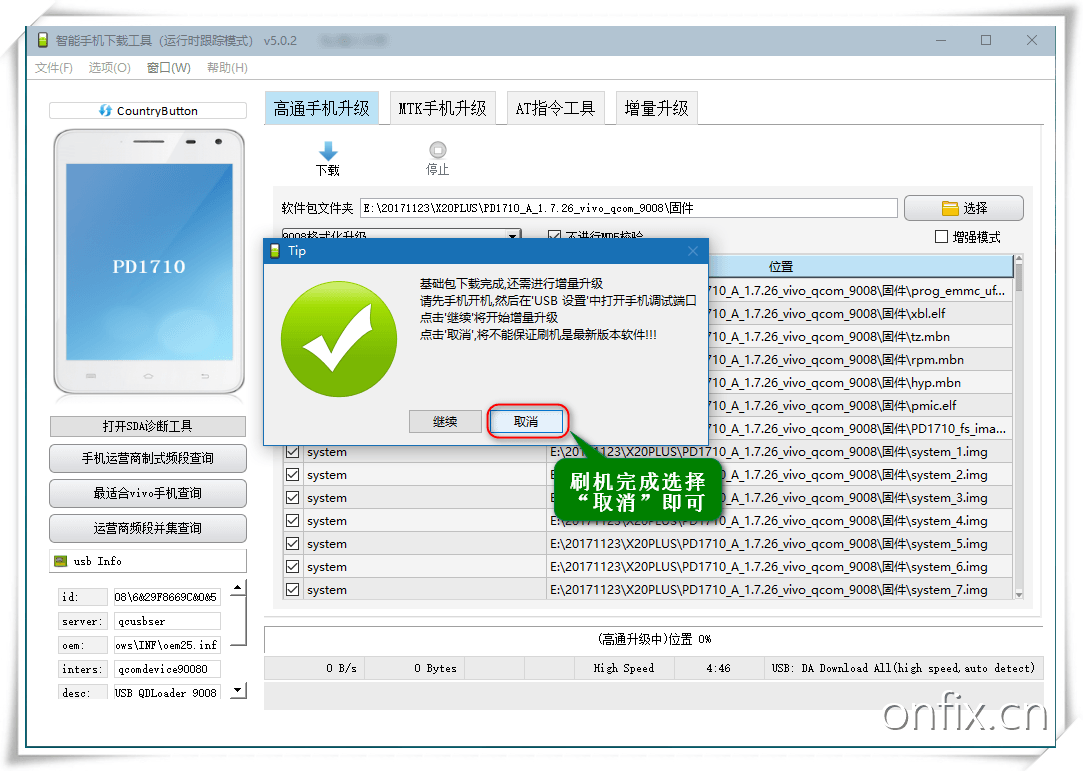Click the usb Info panel icon

pos(60,560)
